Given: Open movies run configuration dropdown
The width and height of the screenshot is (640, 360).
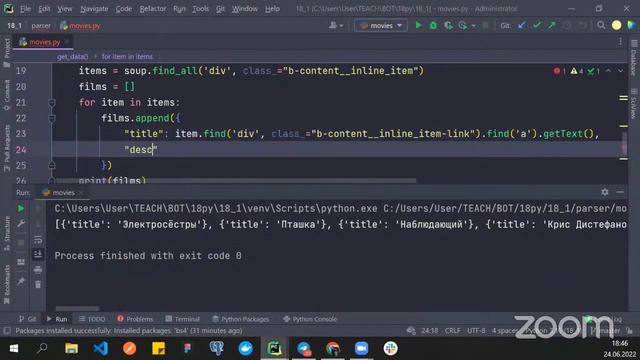Looking at the screenshot, I should (x=380, y=25).
